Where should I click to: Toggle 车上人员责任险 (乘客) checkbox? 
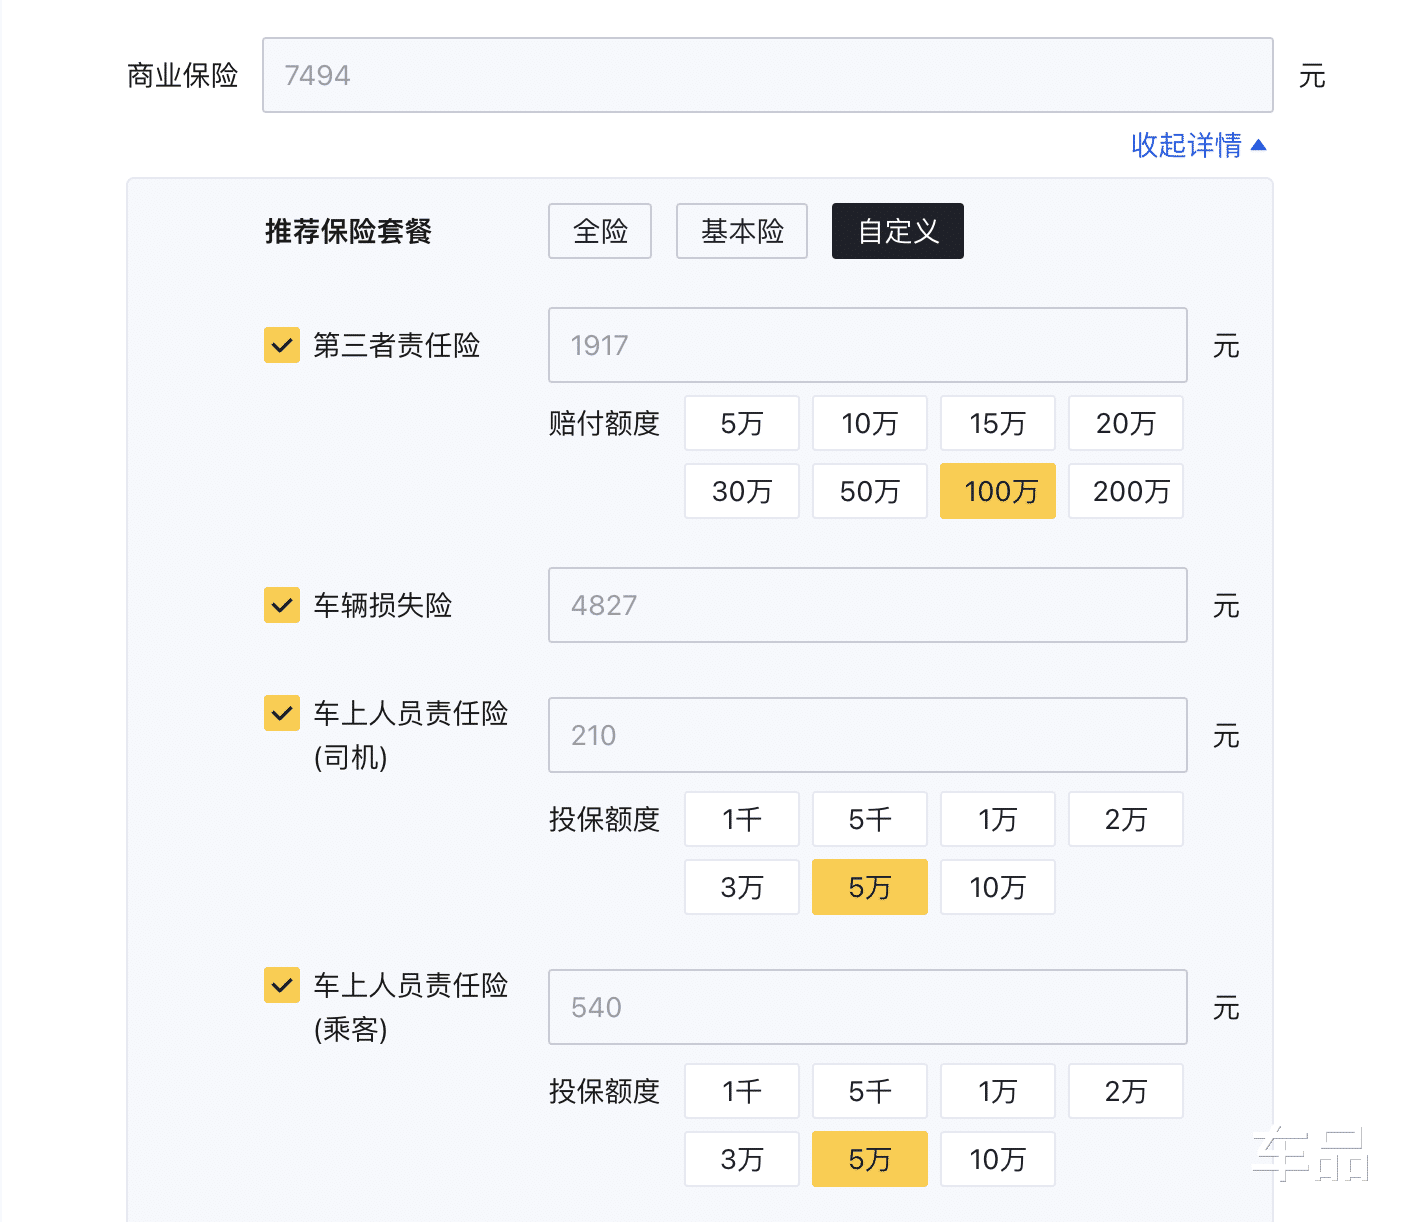[x=282, y=985]
